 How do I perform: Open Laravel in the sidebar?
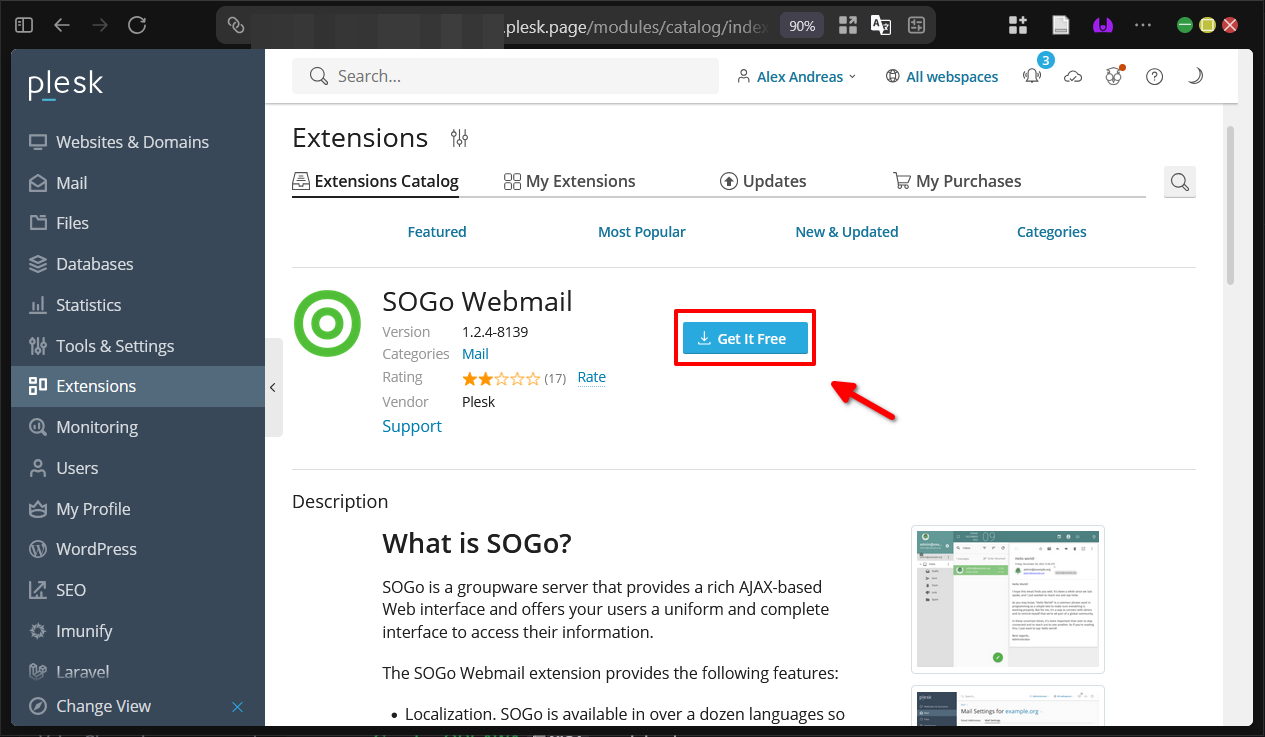(138, 672)
